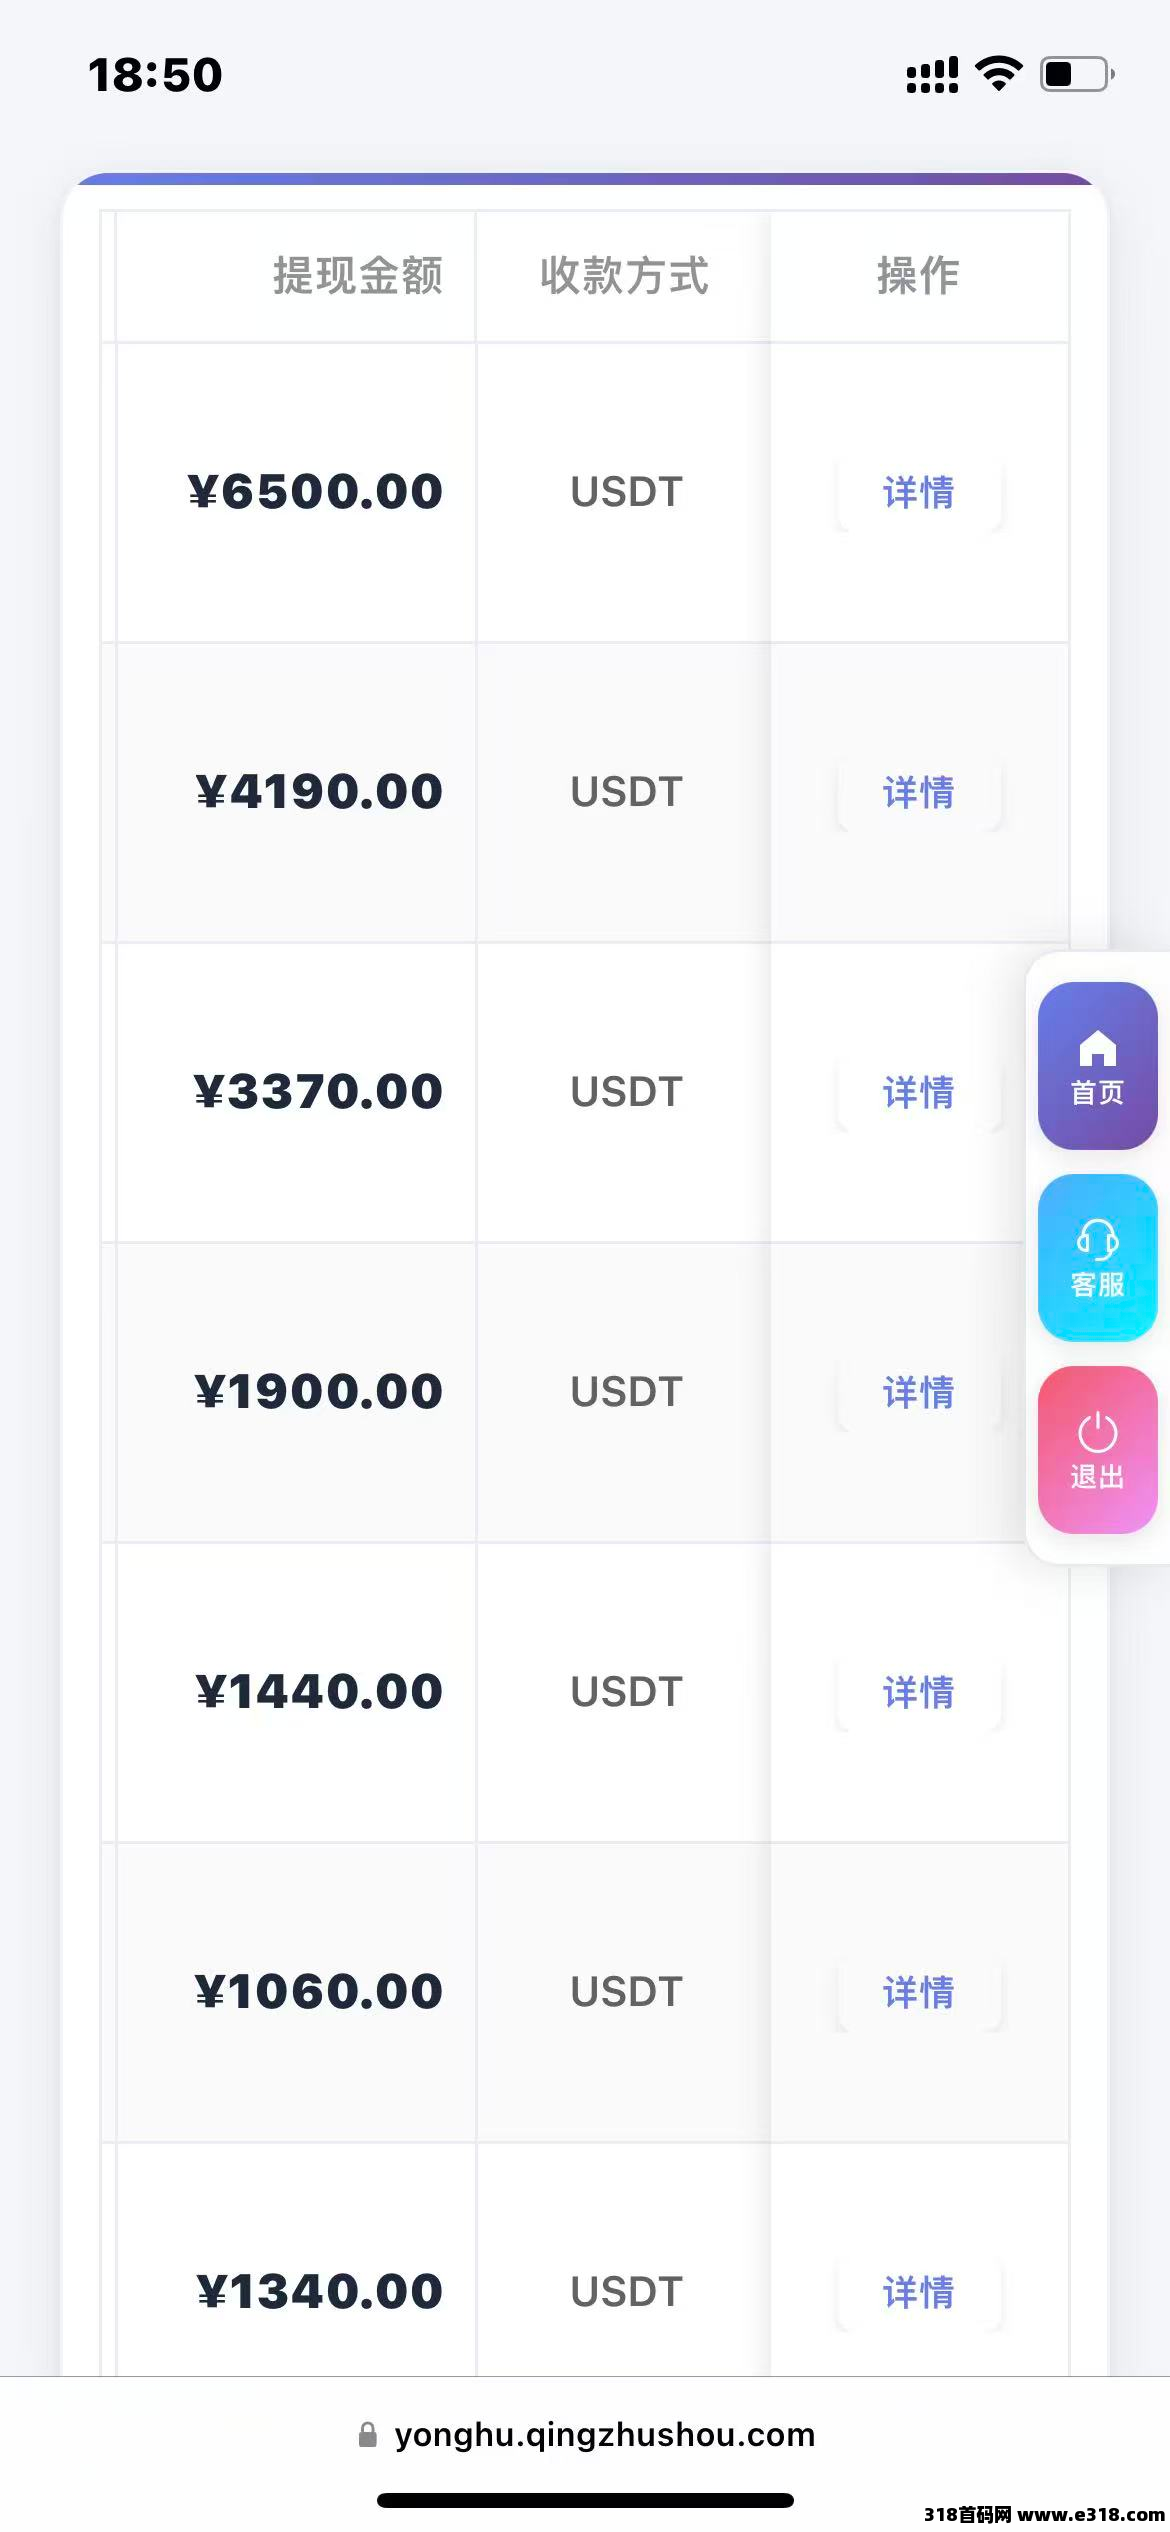The image size is (1170, 2532).
Task: Open 详情 for the ¥1340.00 withdrawal
Action: [918, 2293]
